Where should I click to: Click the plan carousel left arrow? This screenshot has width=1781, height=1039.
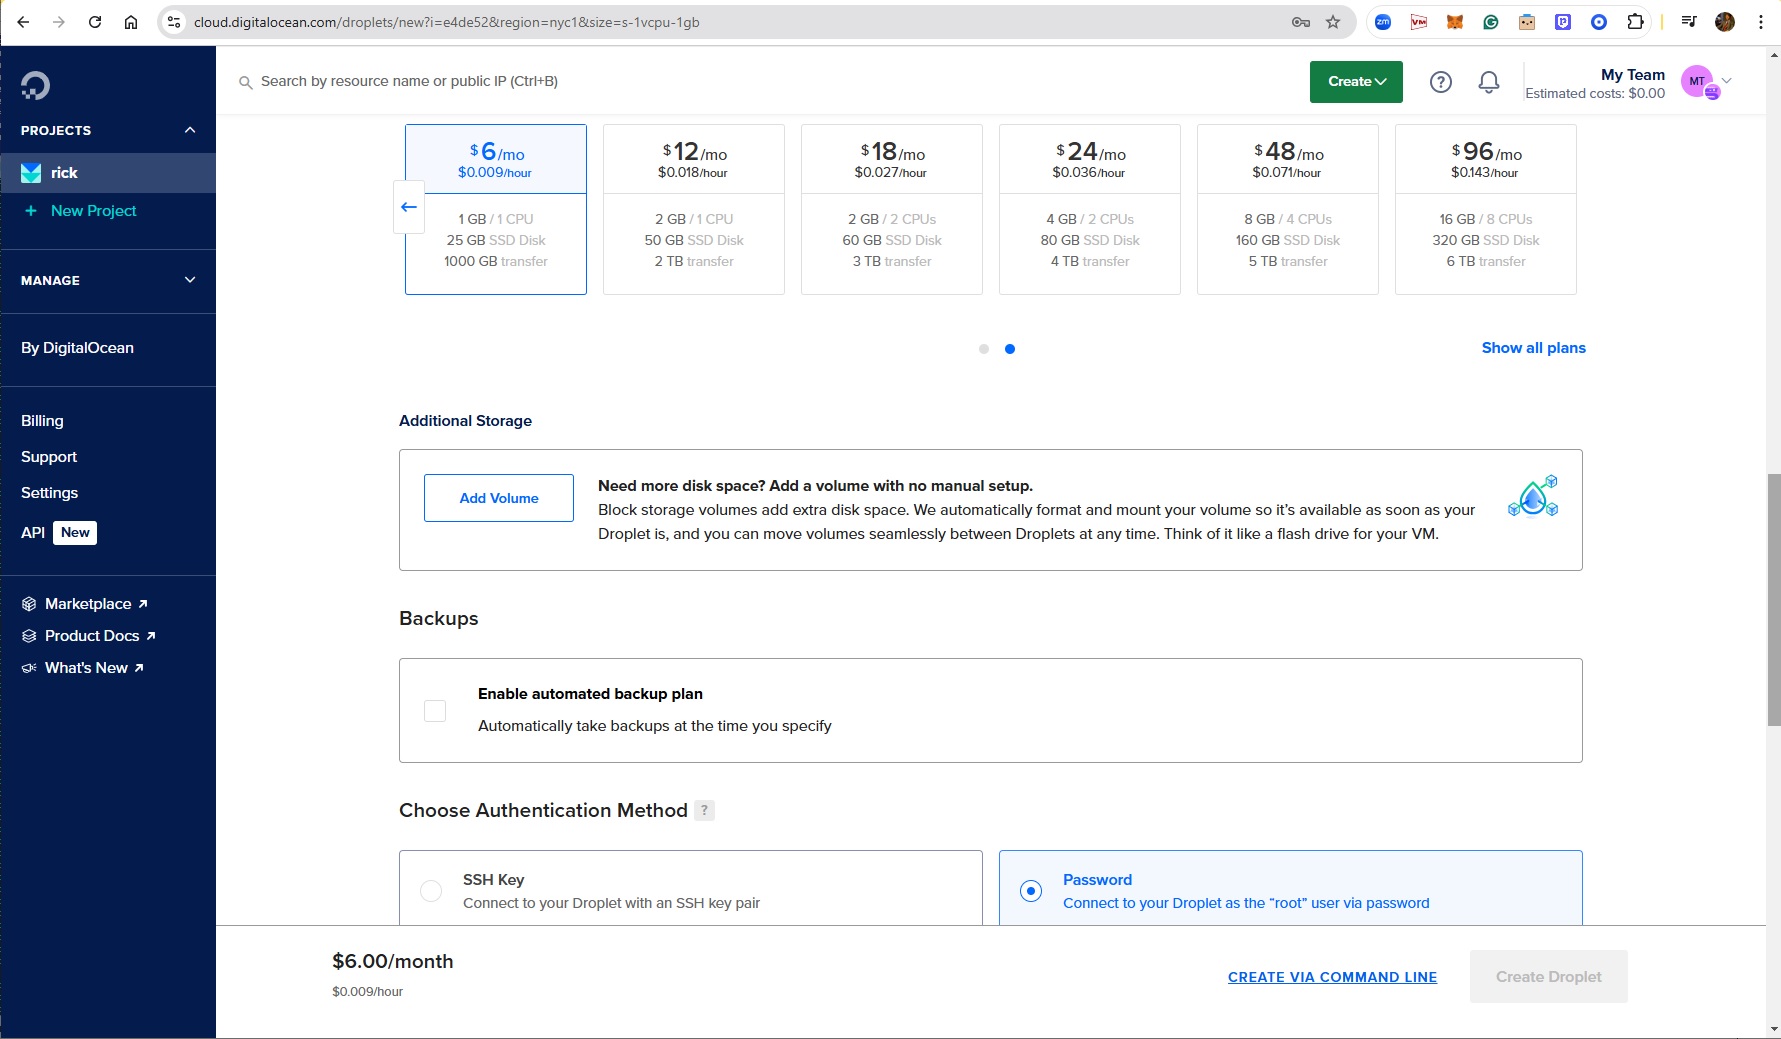pos(409,207)
